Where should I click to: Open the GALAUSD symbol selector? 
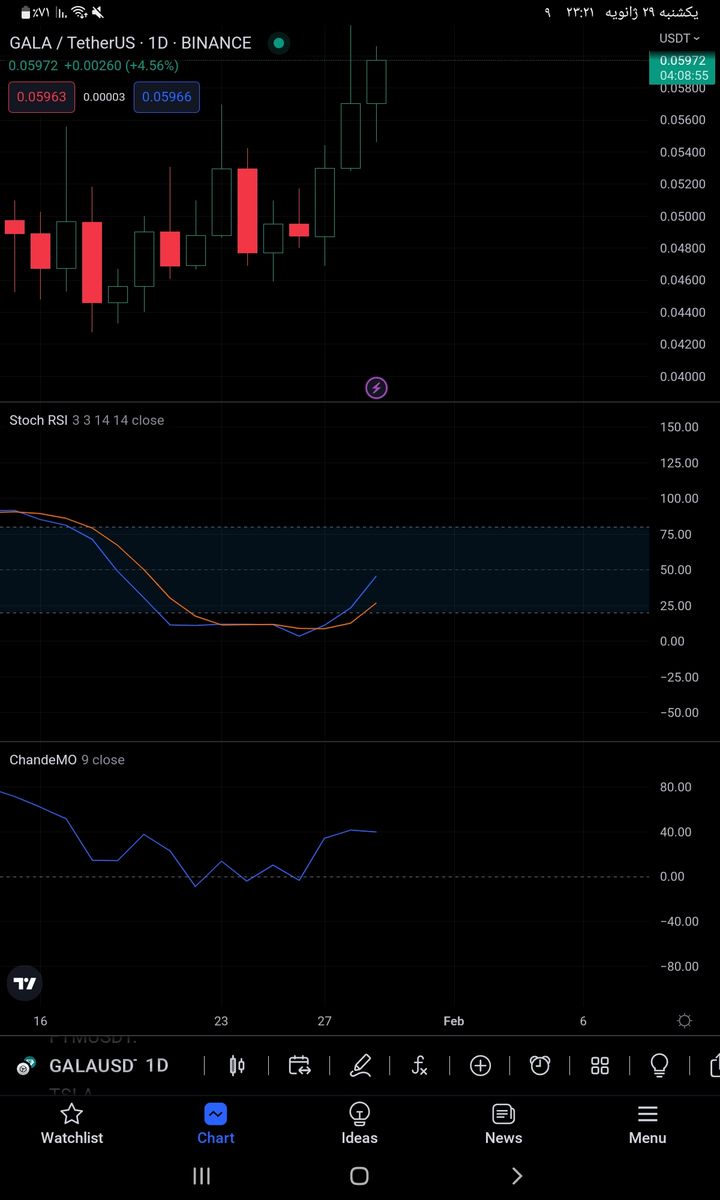tap(91, 1066)
